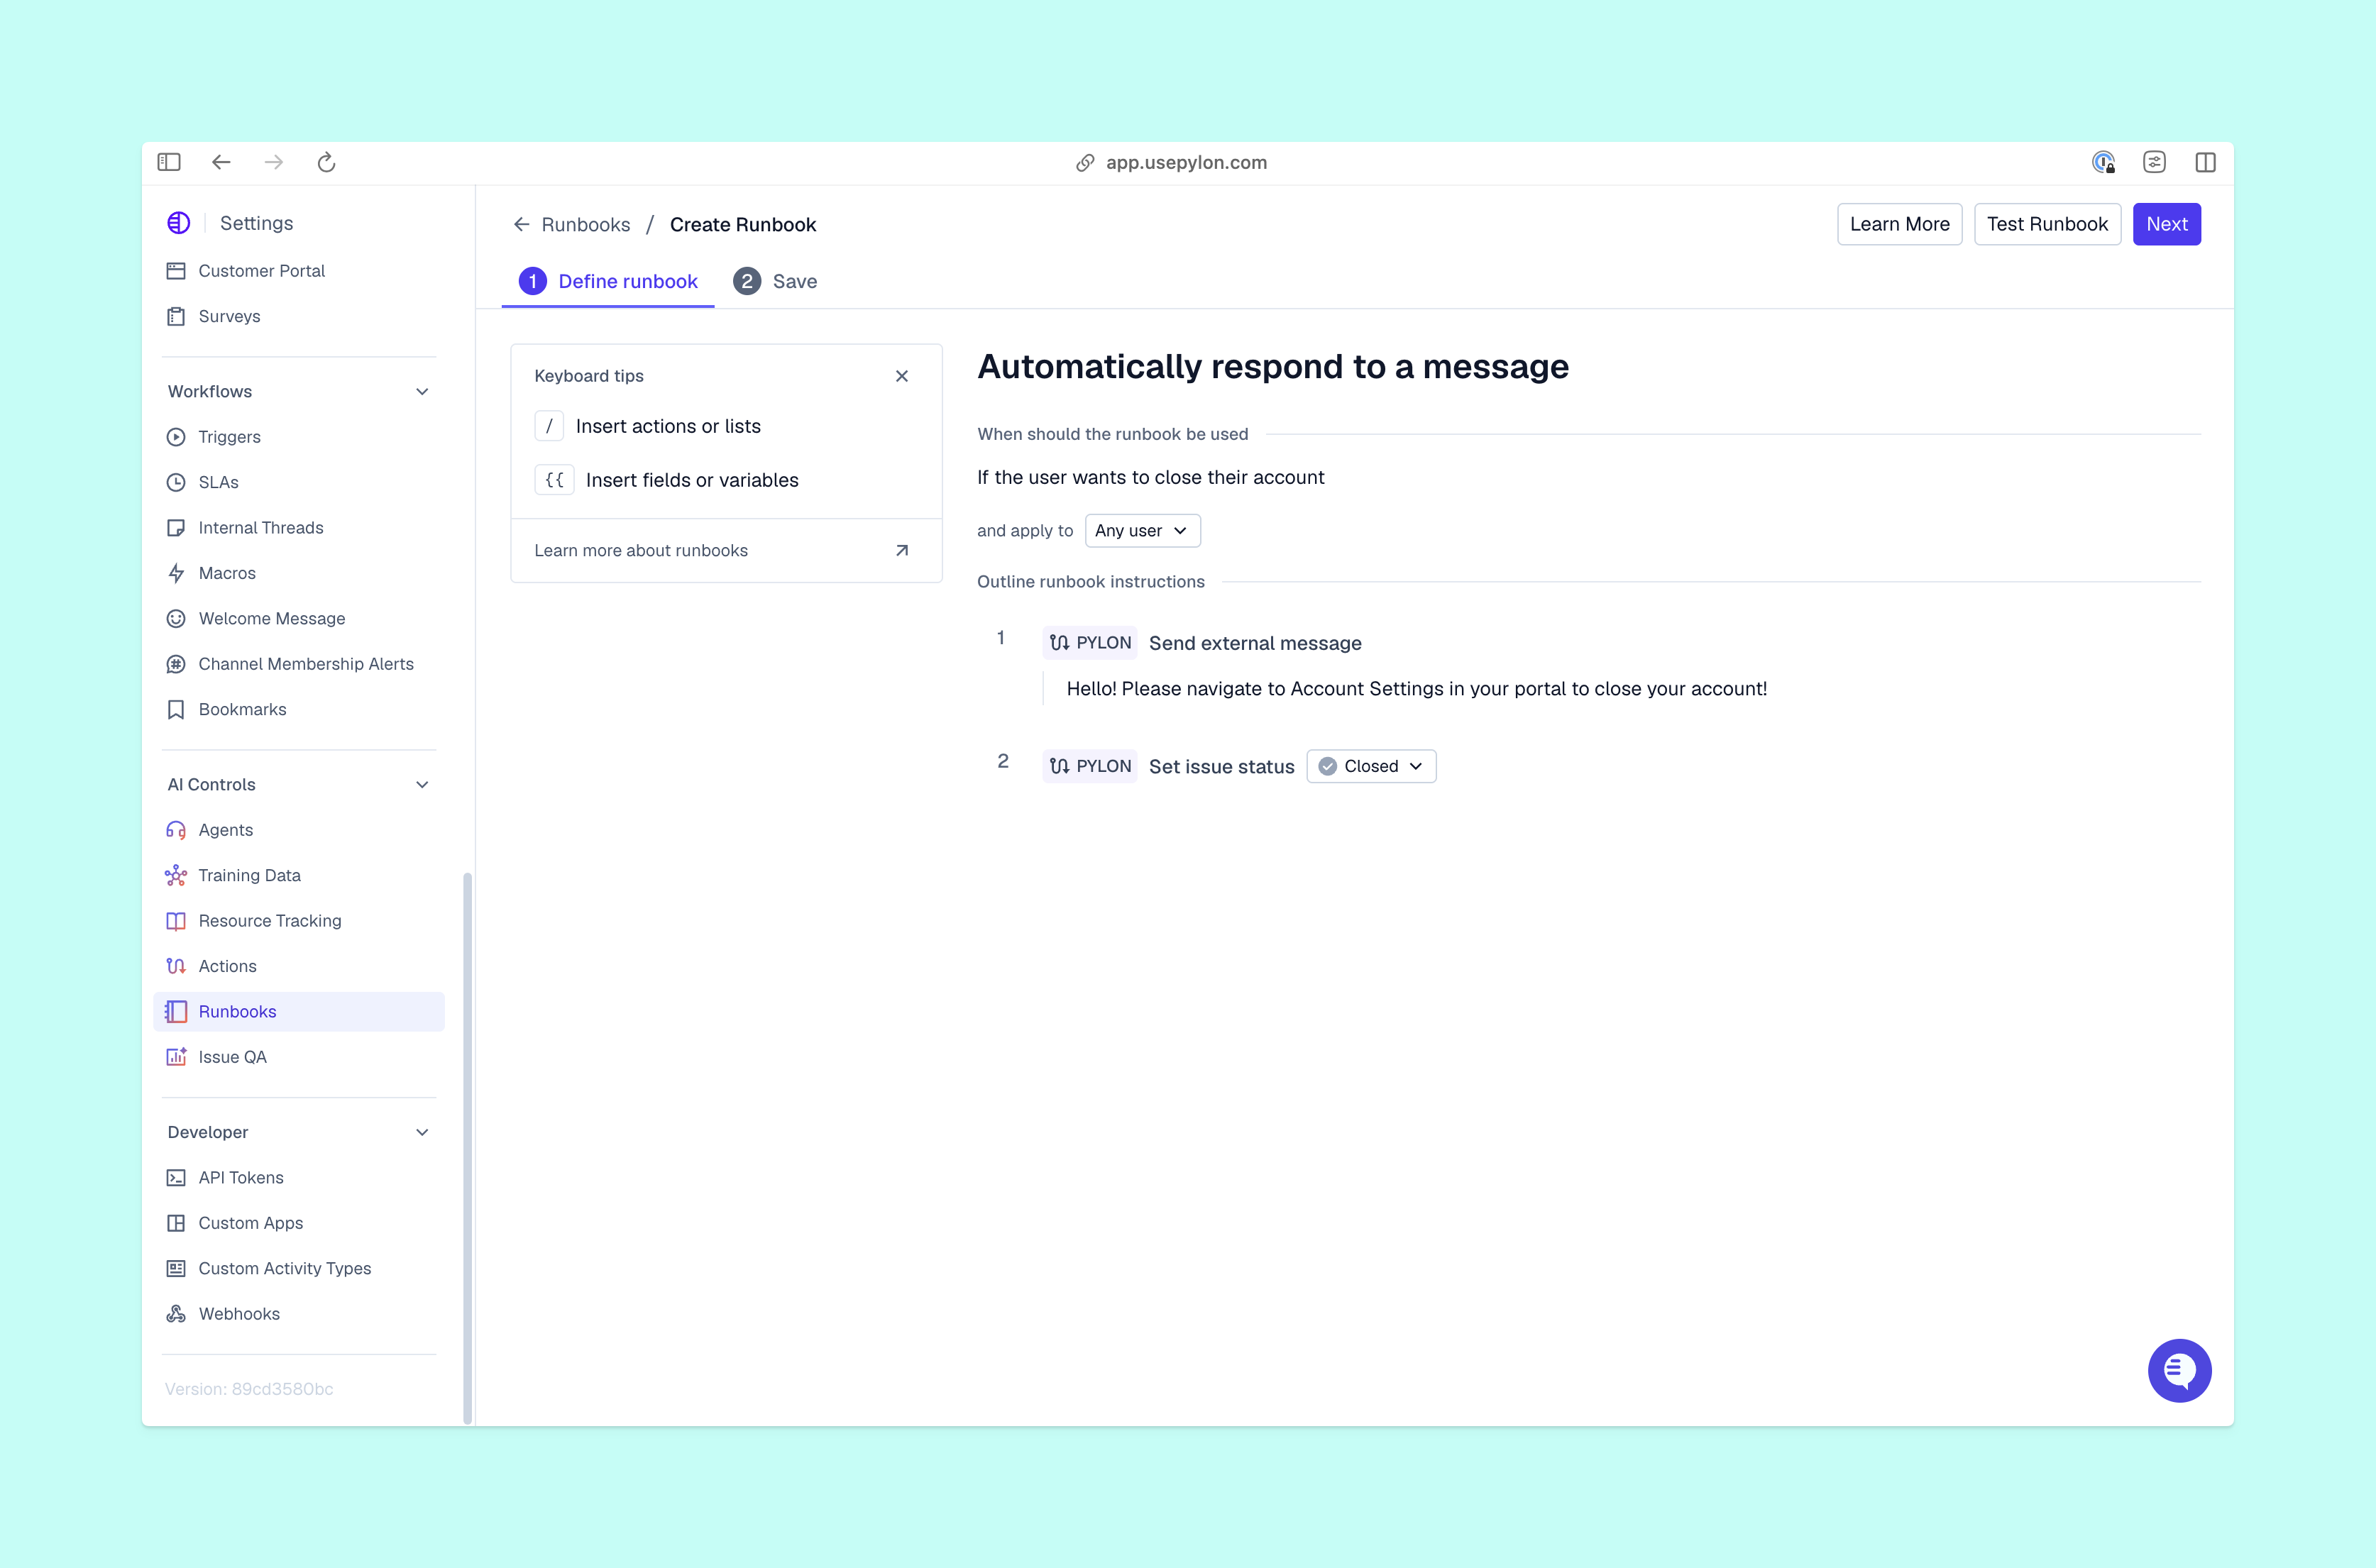This screenshot has width=2376, height=1568.
Task: Open the chat bubble in bottom corner
Action: tap(2180, 1370)
